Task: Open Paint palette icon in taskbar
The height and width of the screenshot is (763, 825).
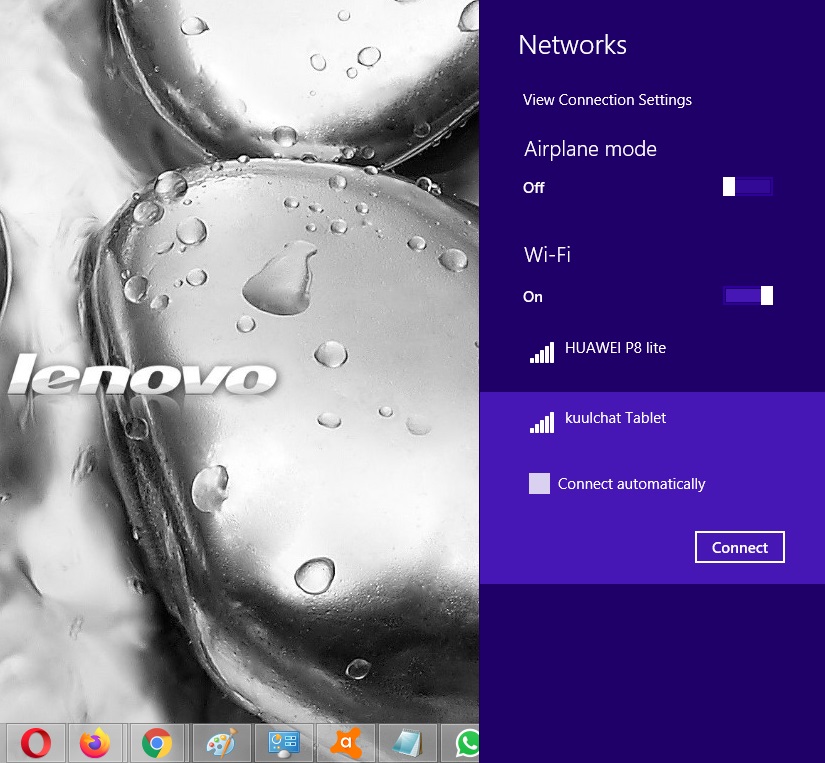Action: (x=222, y=743)
